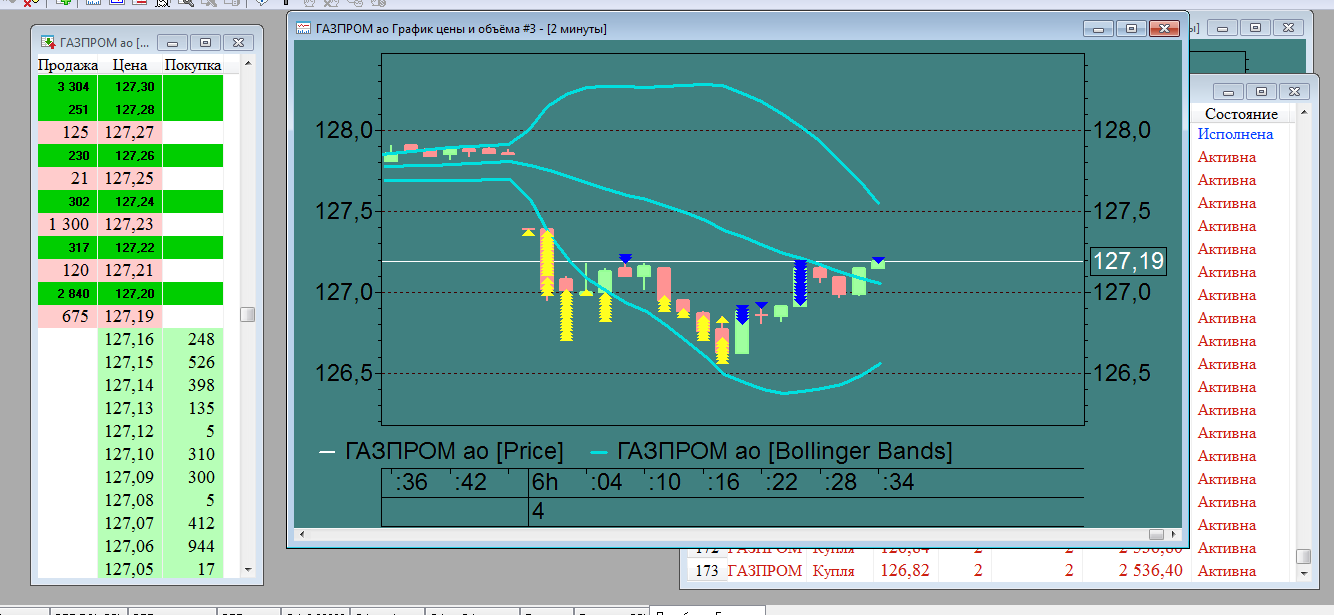Click the 127,24 ask price cell
Image resolution: width=1334 pixels, height=615 pixels.
click(130, 201)
